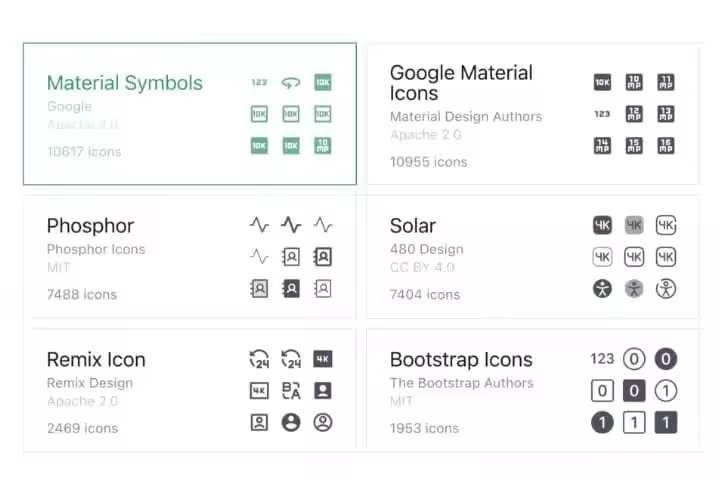
Task: Click the filled square 1 icon in Bootstrap
Action: pyautogui.click(x=666, y=423)
